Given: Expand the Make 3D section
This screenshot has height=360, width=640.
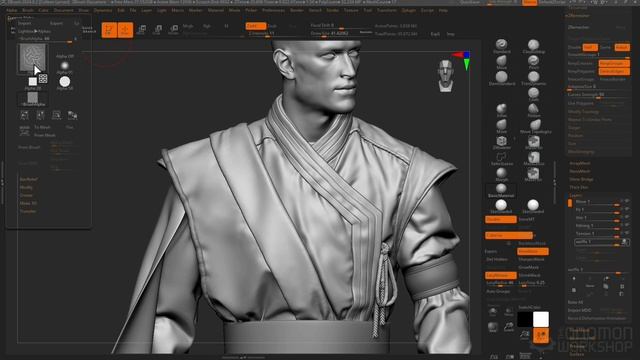Looking at the screenshot, I should coord(28,203).
